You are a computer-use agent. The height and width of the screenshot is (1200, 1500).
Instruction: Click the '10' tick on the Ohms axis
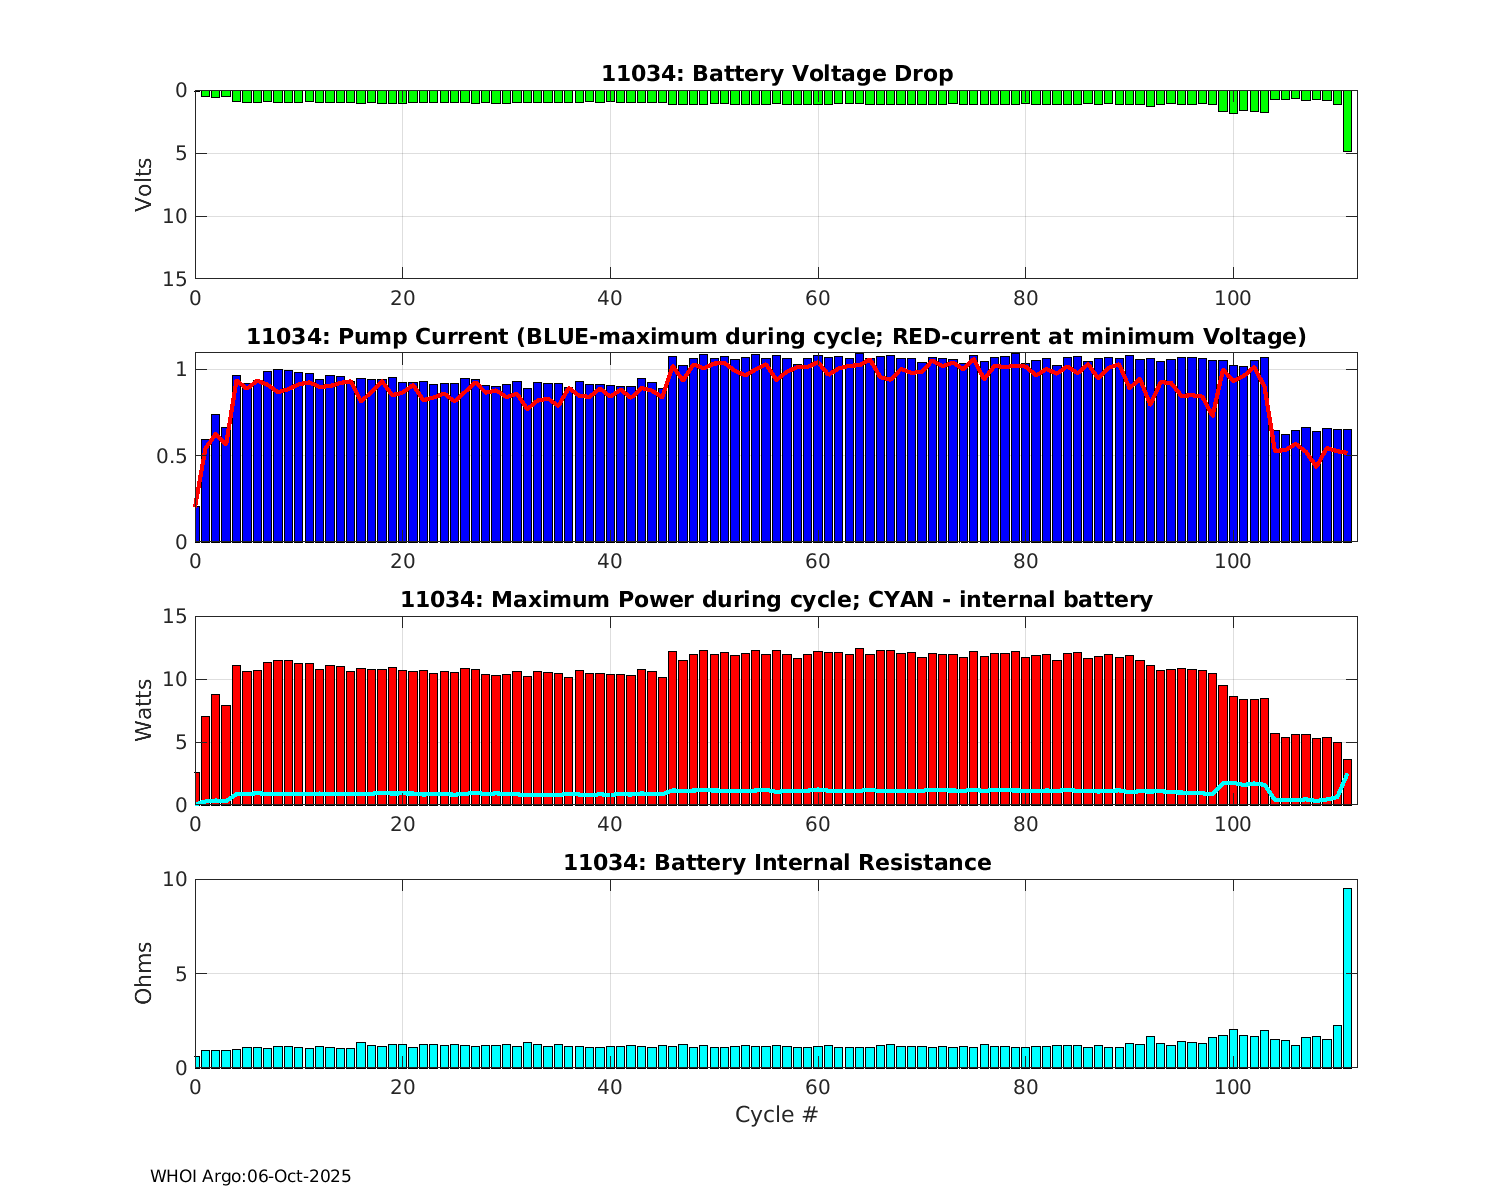(175, 879)
